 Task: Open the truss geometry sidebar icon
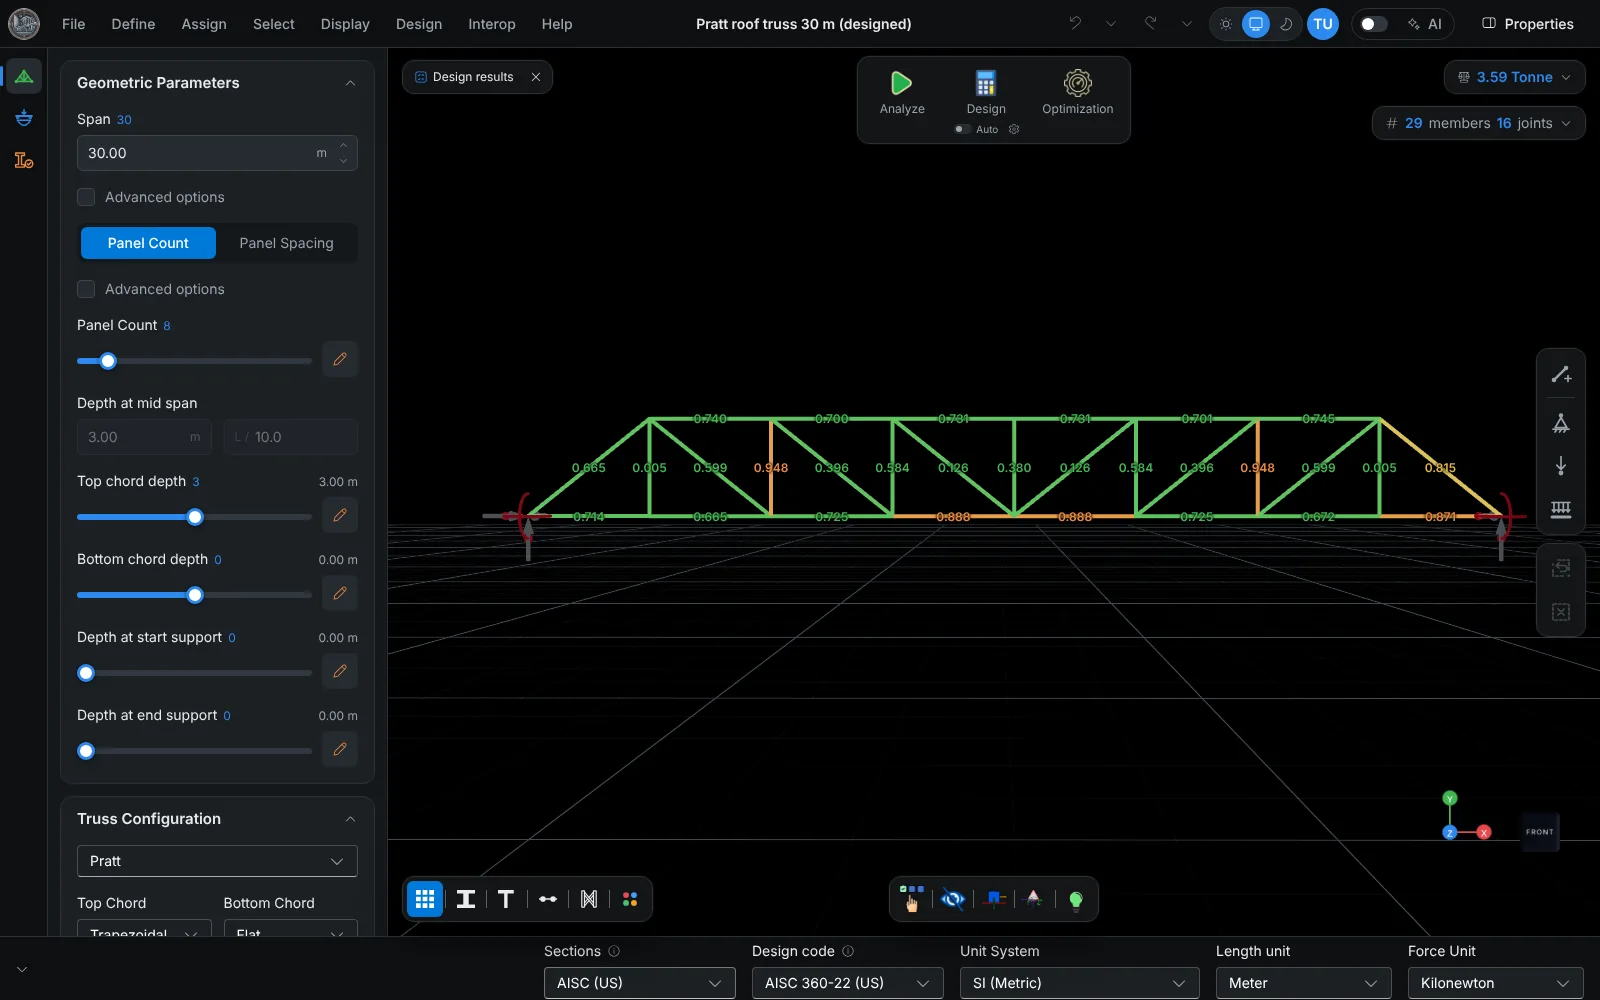pos(24,76)
